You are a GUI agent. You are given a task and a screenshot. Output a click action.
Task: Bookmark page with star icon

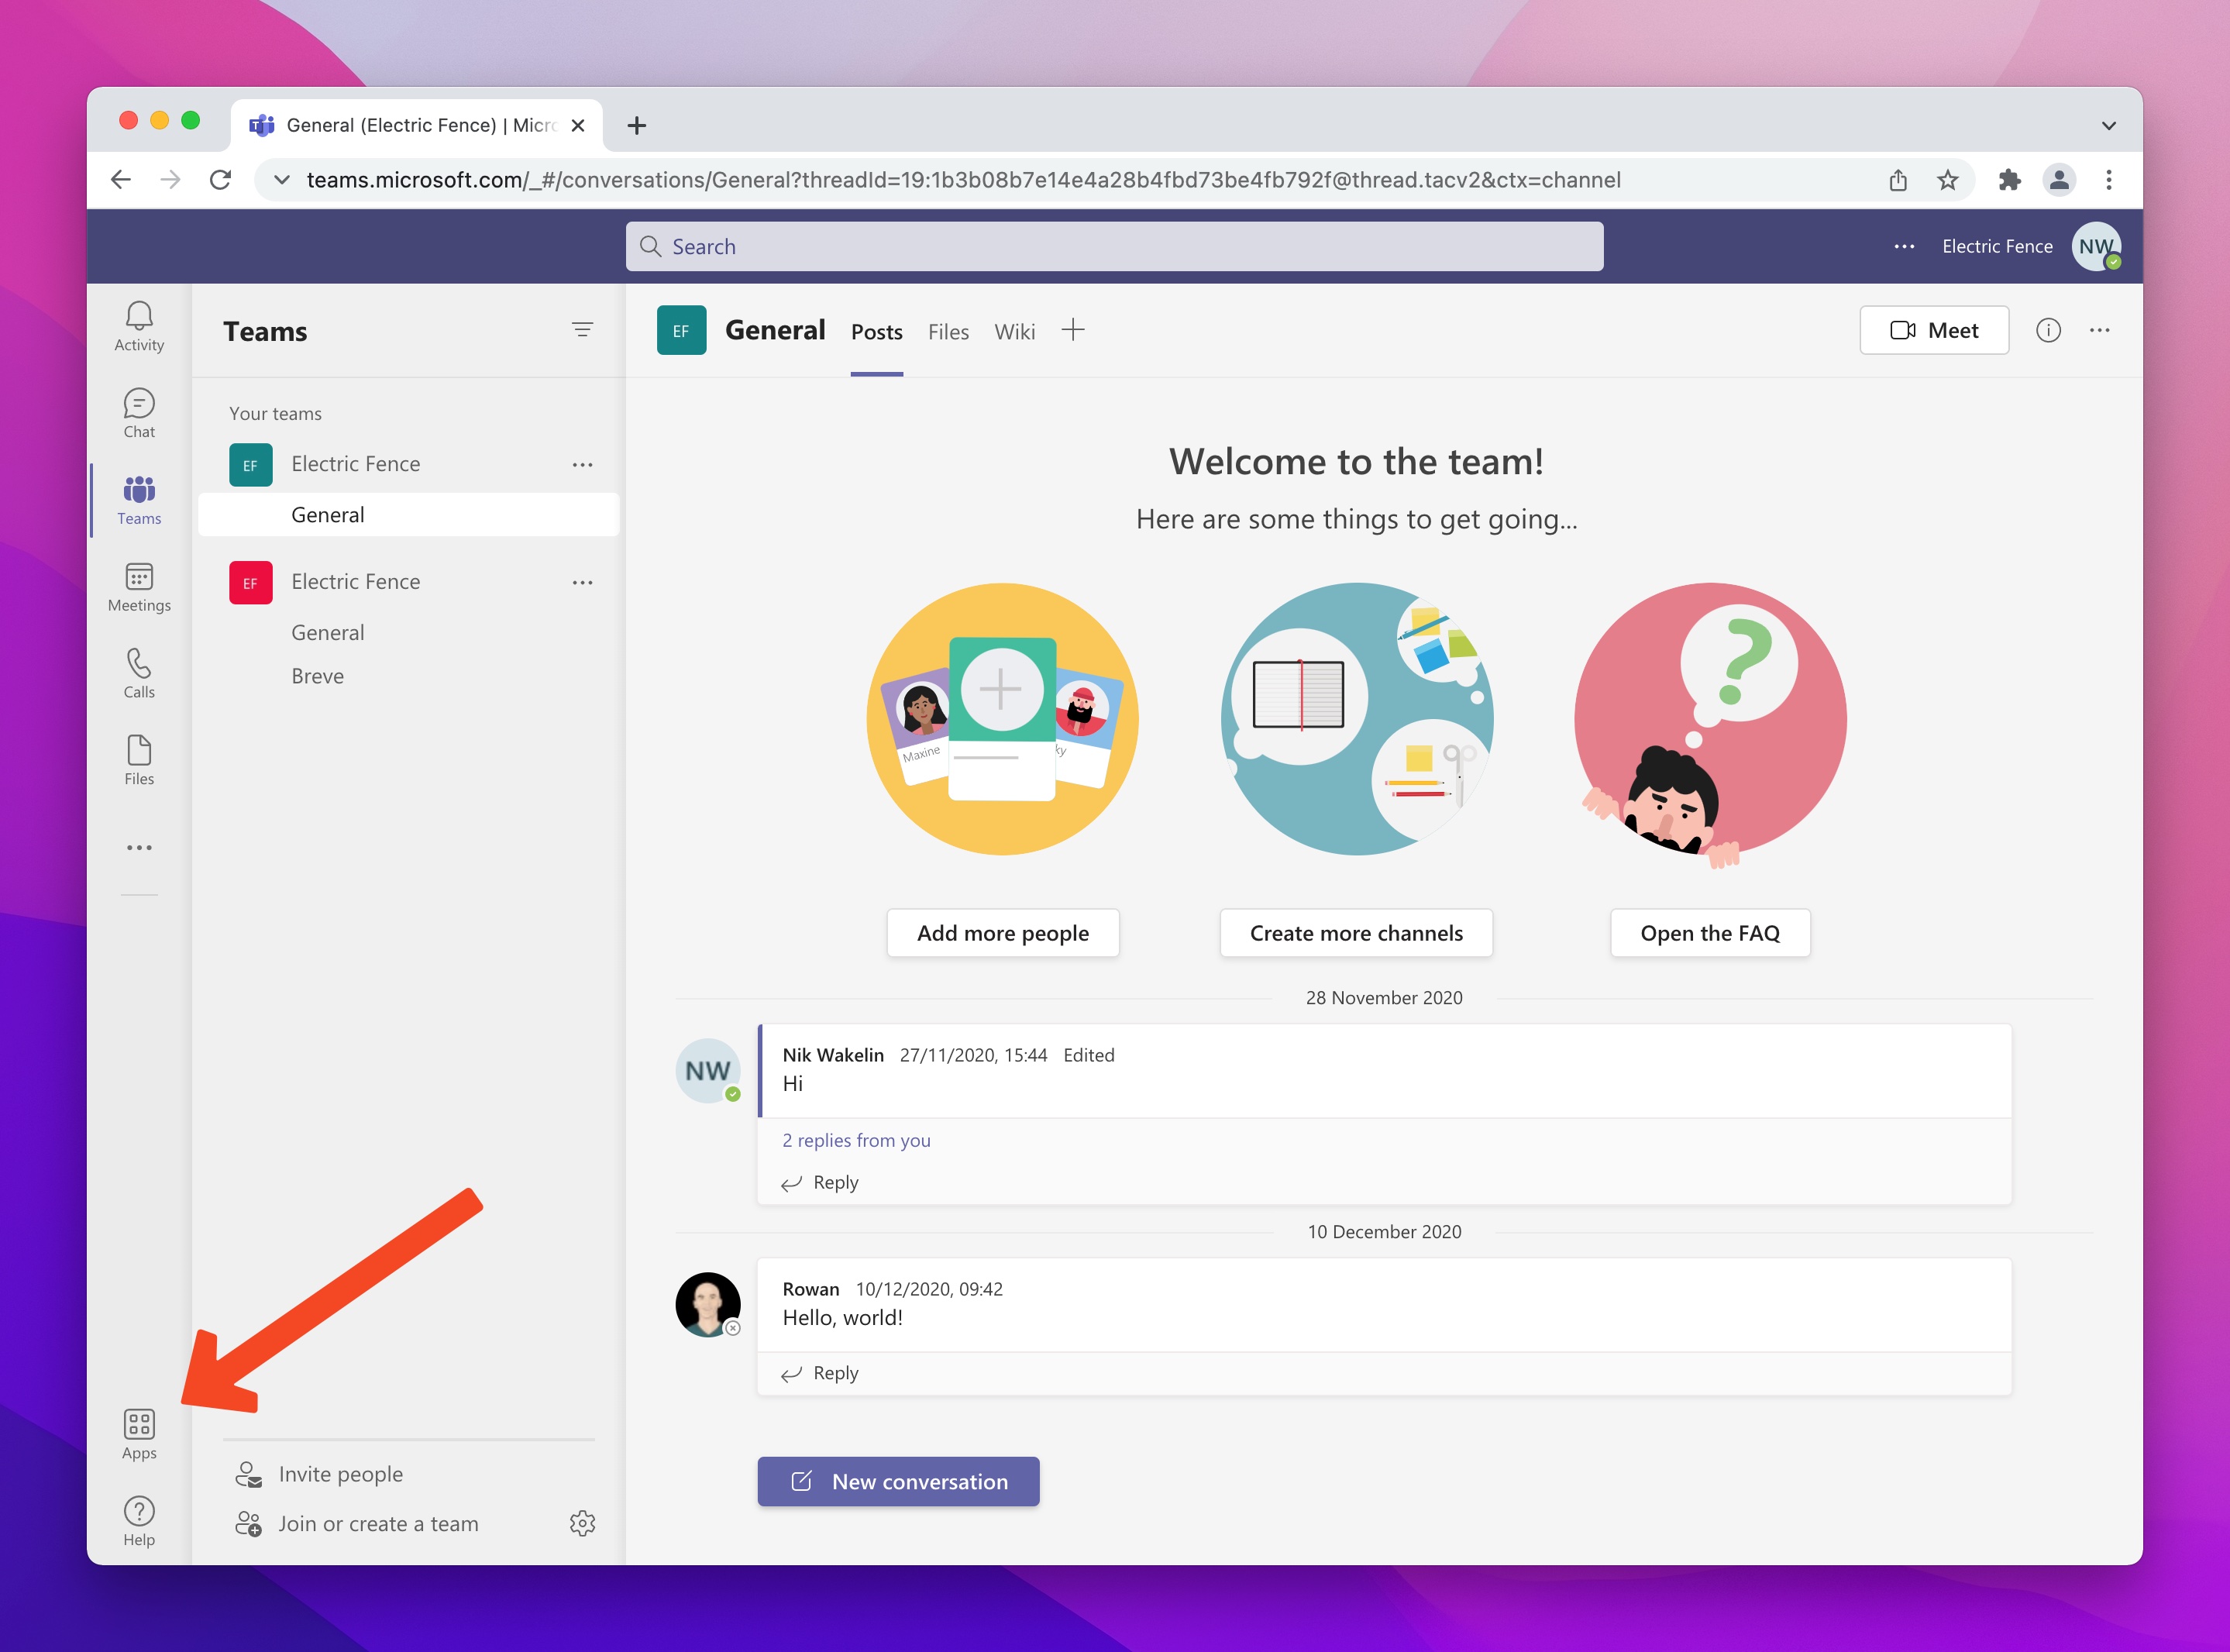(1947, 180)
